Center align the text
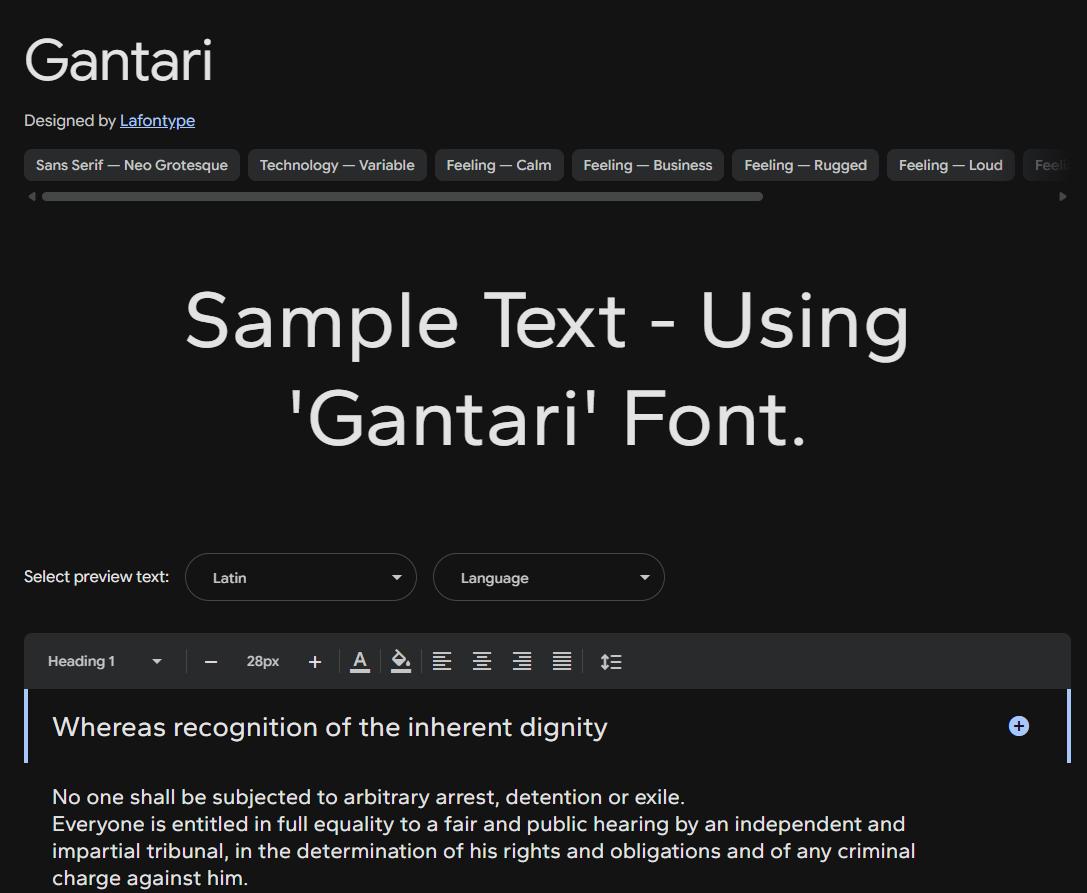This screenshot has height=893, width=1087. tap(482, 661)
